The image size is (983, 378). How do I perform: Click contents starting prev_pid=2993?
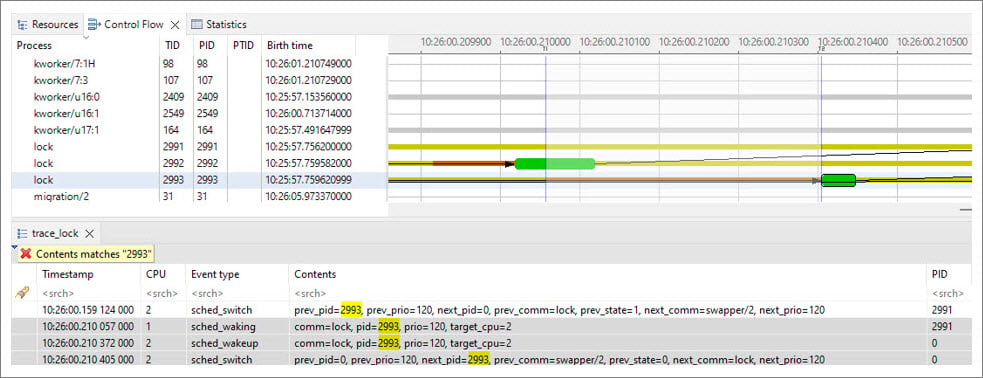(x=559, y=310)
